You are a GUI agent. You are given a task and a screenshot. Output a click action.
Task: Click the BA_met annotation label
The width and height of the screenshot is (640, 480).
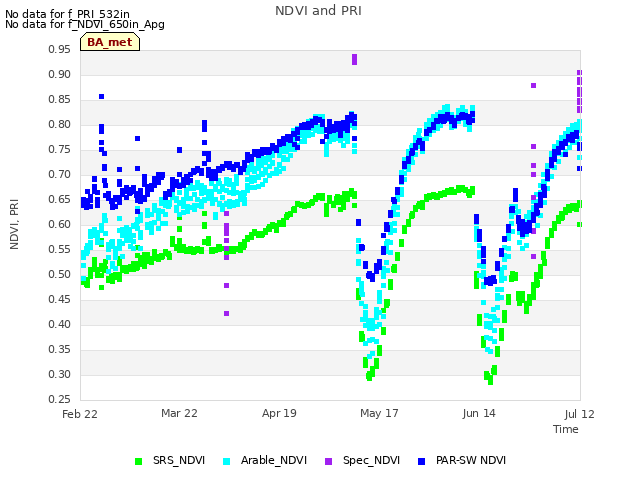(110, 42)
